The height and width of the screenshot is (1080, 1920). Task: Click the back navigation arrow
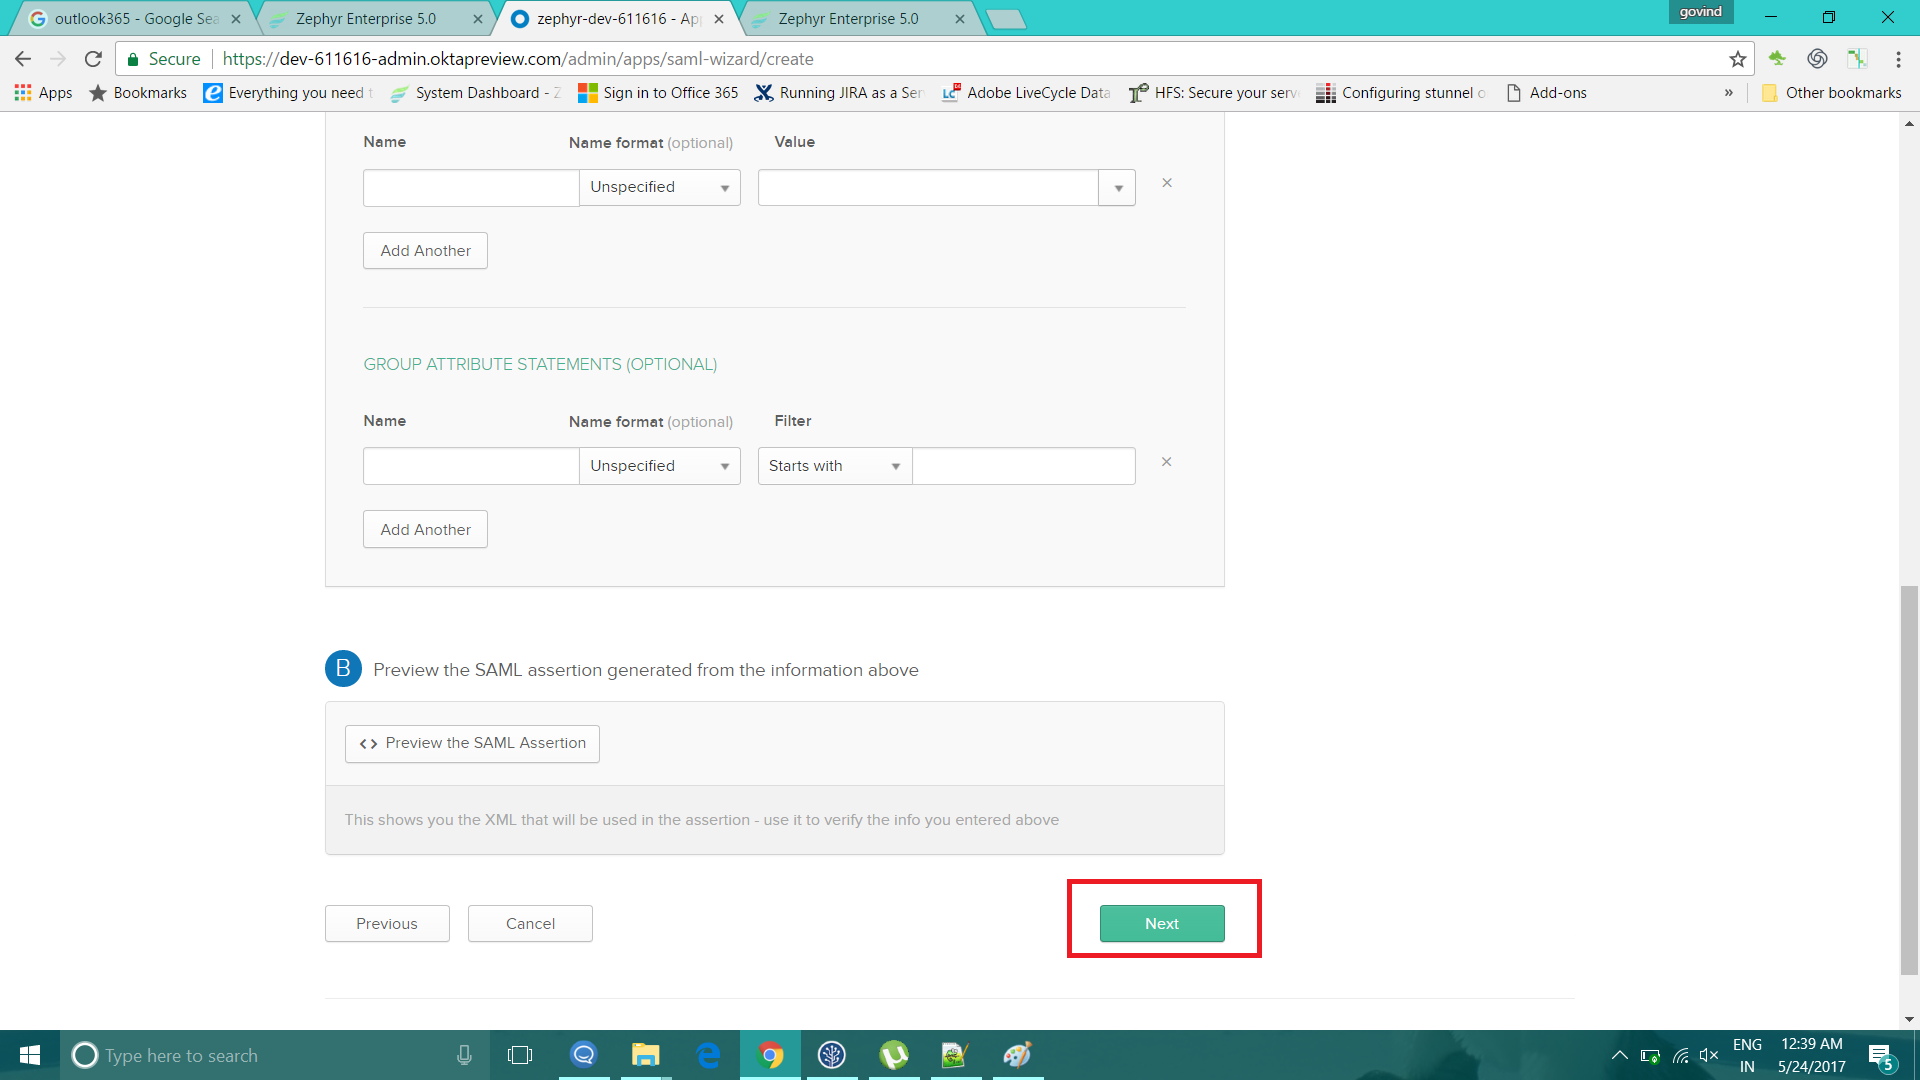[x=23, y=59]
